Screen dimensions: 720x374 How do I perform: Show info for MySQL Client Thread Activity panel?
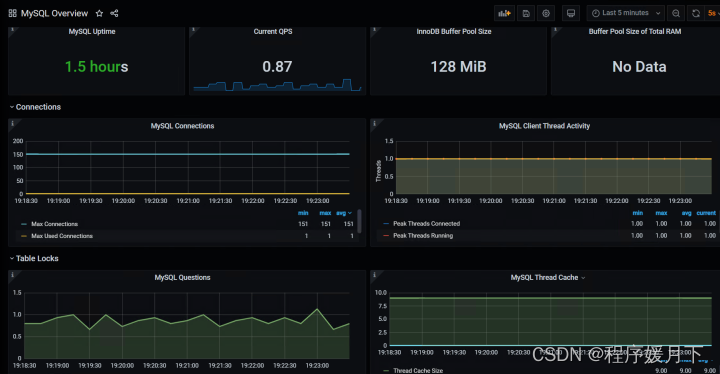point(374,123)
